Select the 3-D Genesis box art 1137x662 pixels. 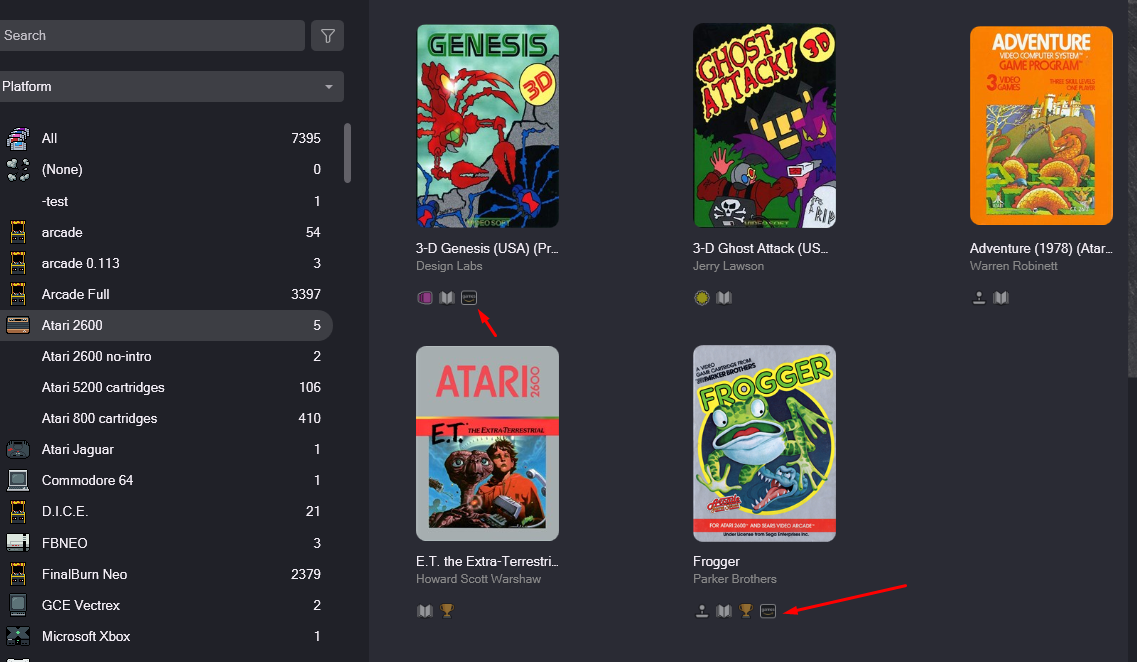[487, 126]
